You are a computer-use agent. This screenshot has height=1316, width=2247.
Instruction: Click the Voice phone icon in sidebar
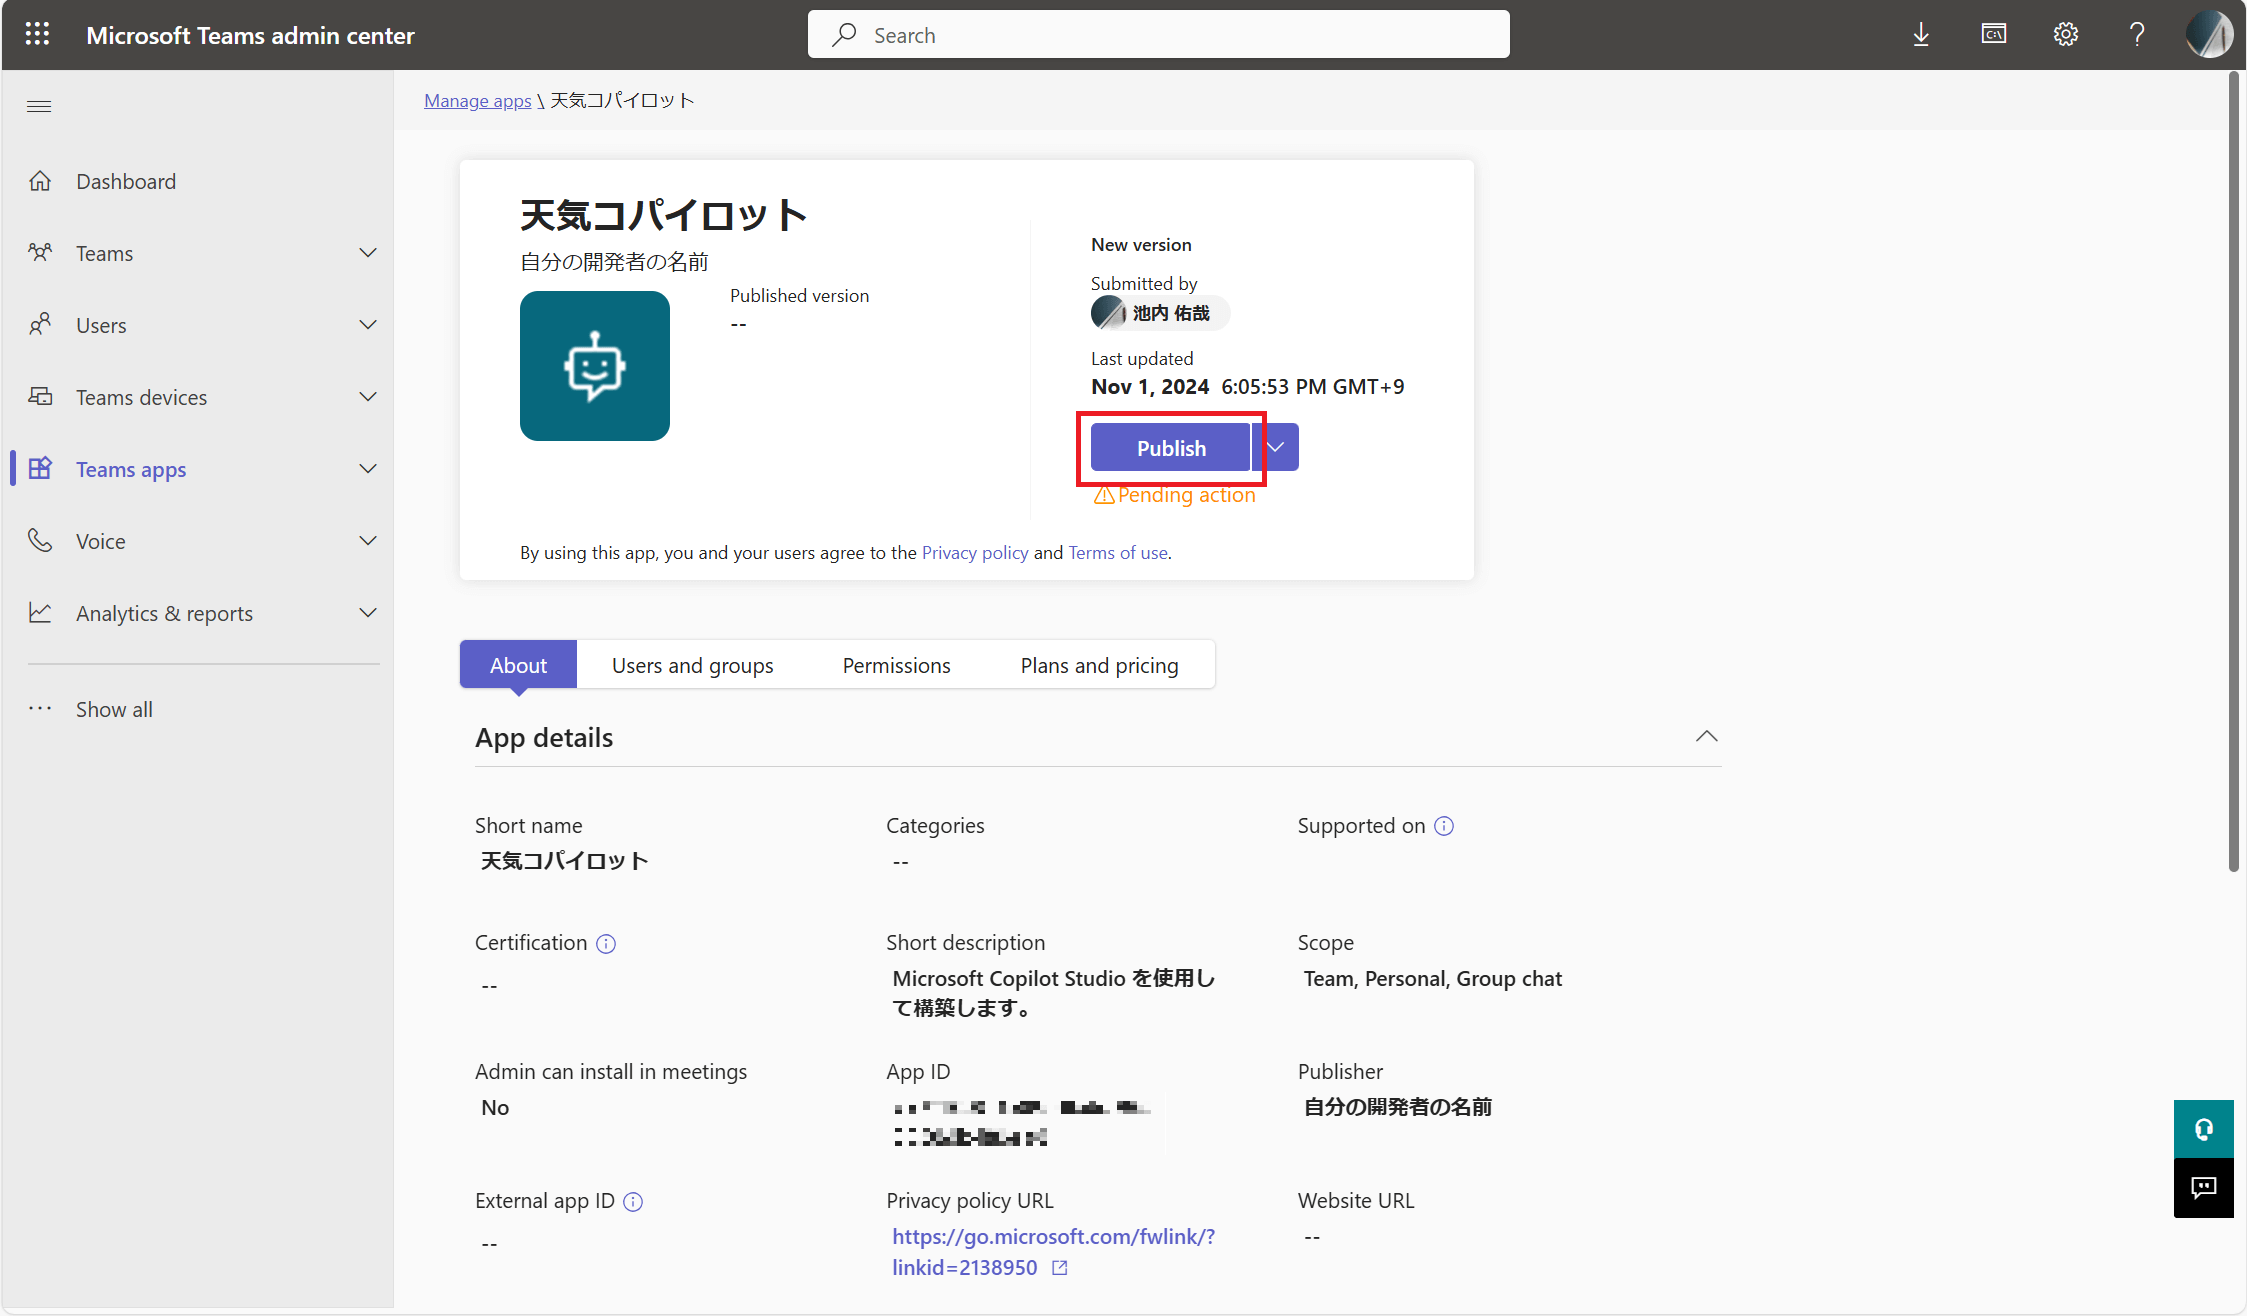40,541
